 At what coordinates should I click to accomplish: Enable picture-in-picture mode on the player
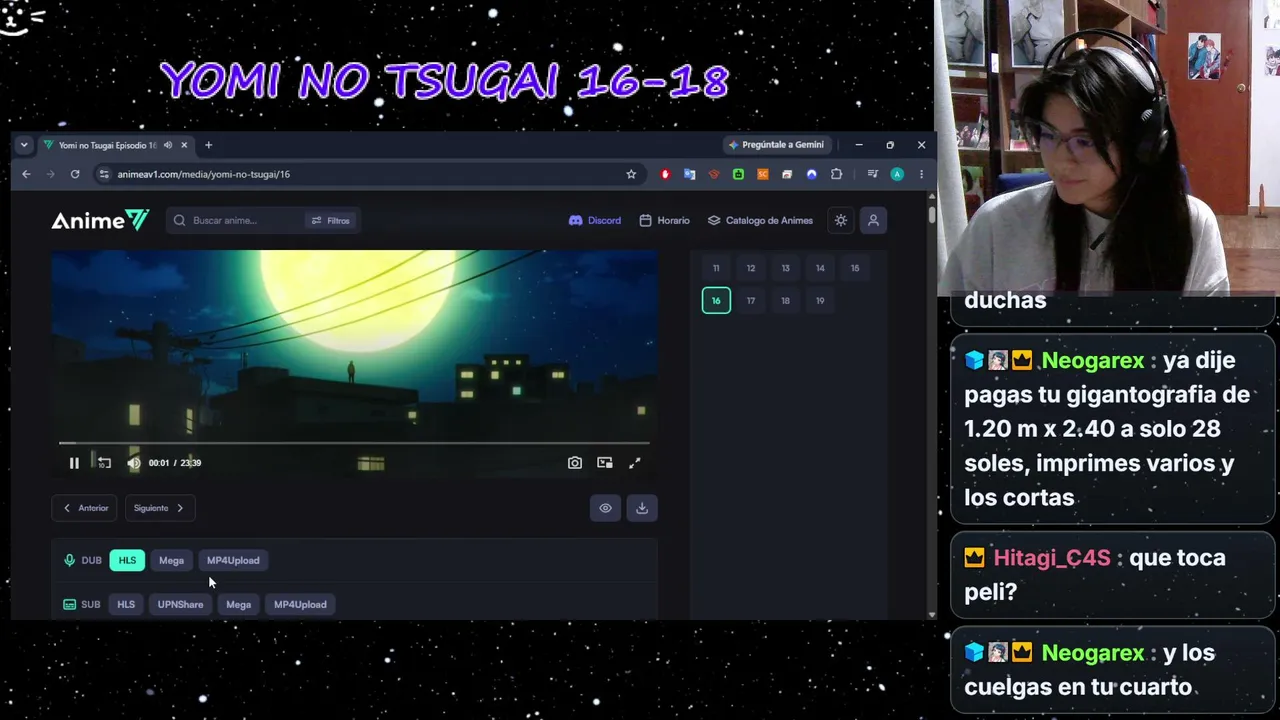tap(605, 463)
